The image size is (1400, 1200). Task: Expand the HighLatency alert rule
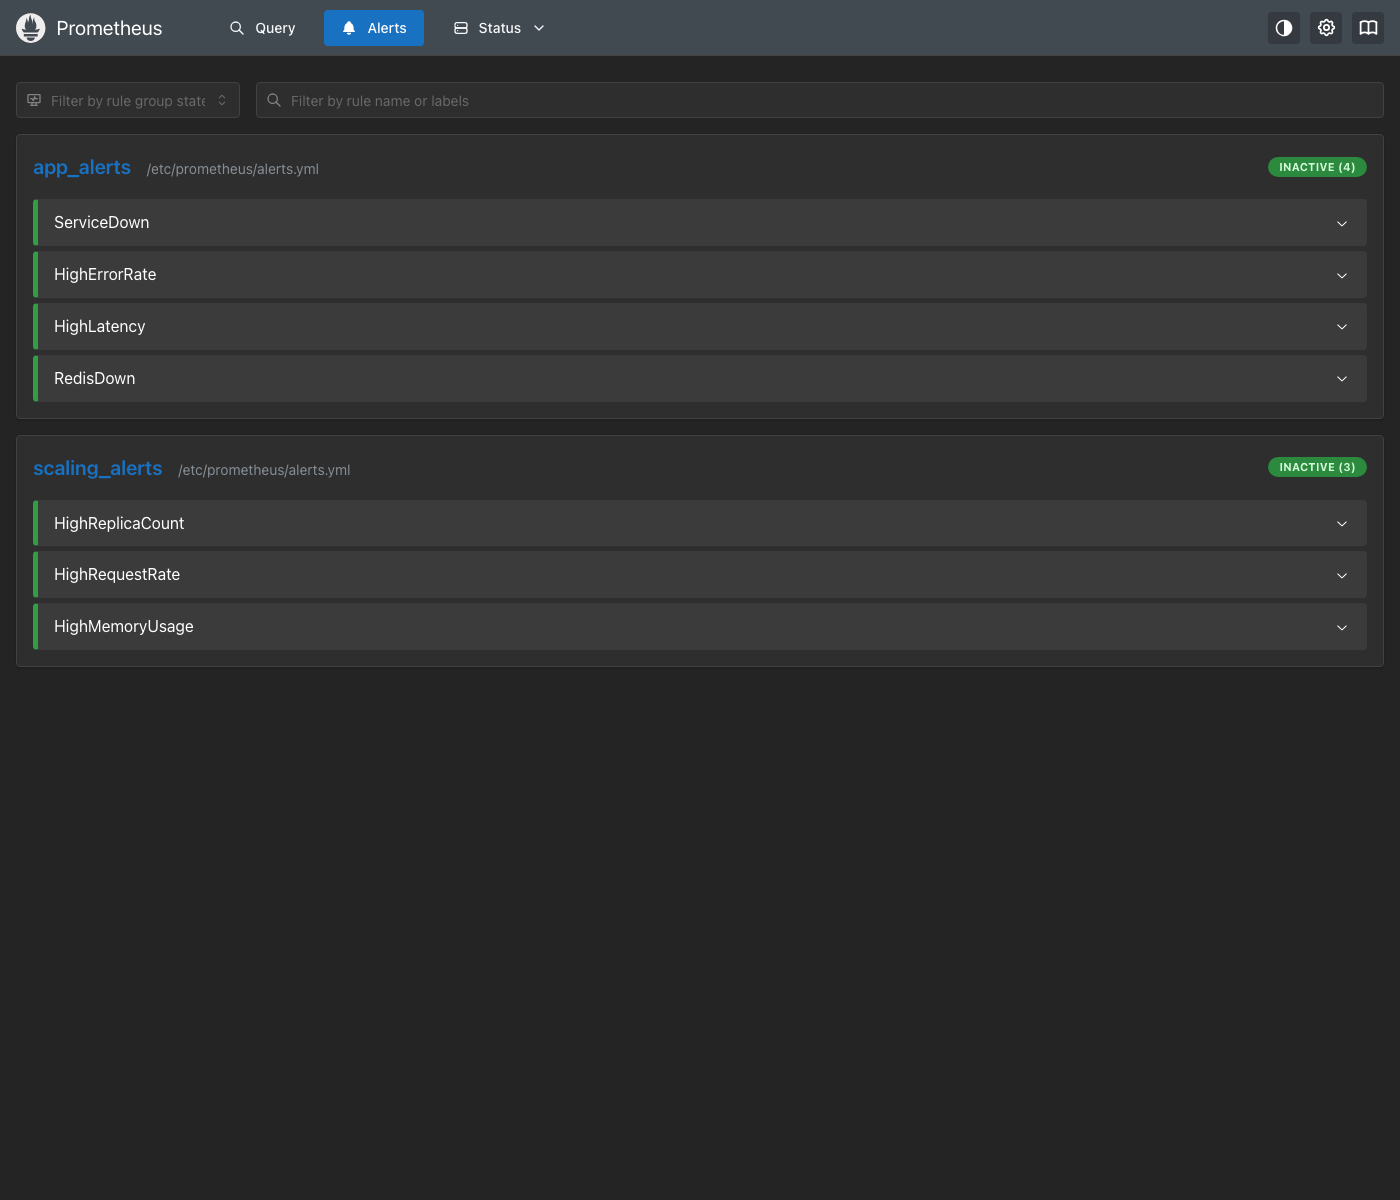(700, 326)
